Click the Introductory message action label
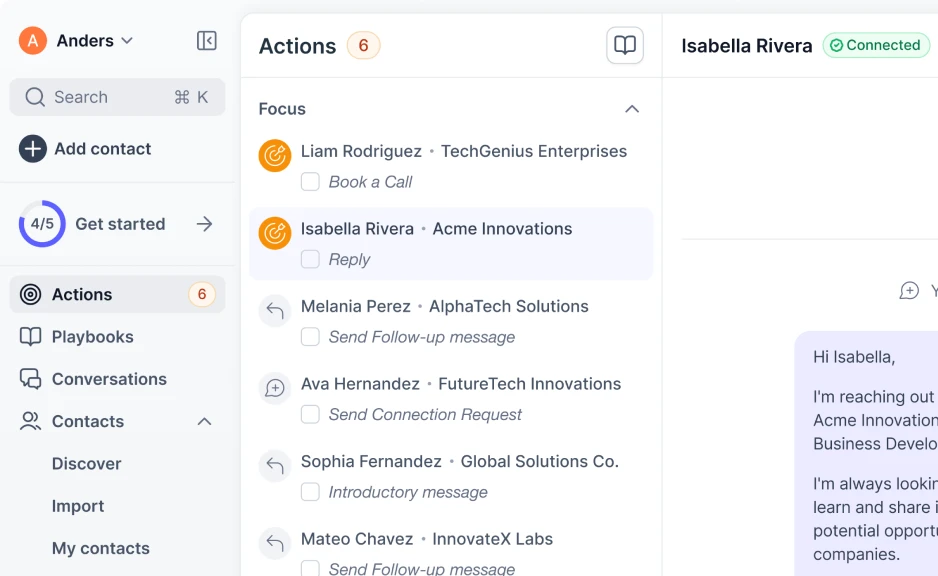The height and width of the screenshot is (576, 938). click(408, 492)
